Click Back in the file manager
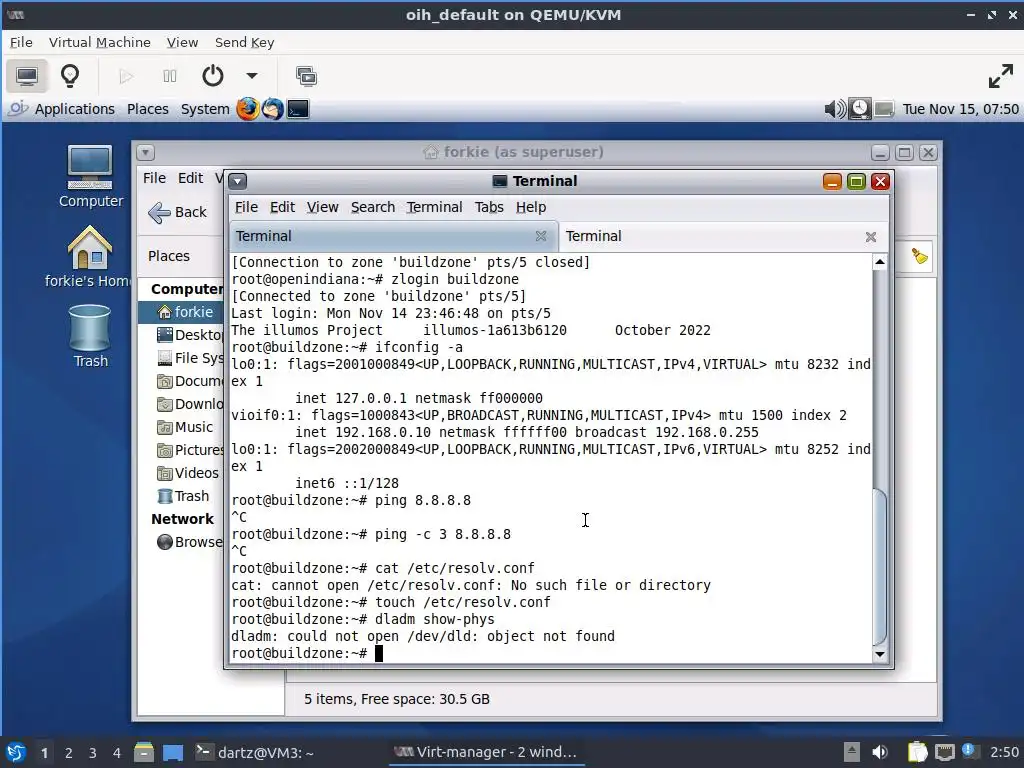This screenshot has height=768, width=1024. pyautogui.click(x=178, y=212)
